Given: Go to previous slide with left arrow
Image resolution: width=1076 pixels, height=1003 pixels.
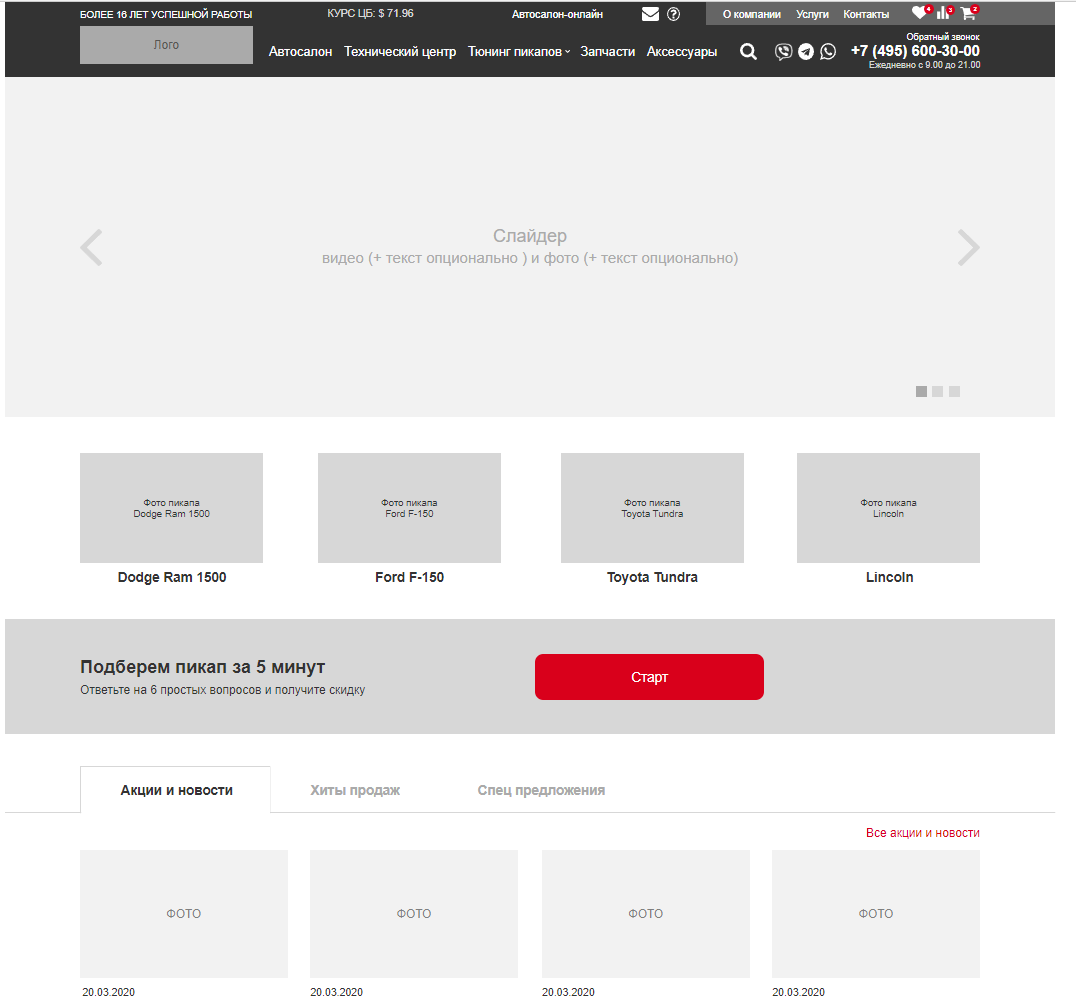Looking at the screenshot, I should tap(91, 247).
